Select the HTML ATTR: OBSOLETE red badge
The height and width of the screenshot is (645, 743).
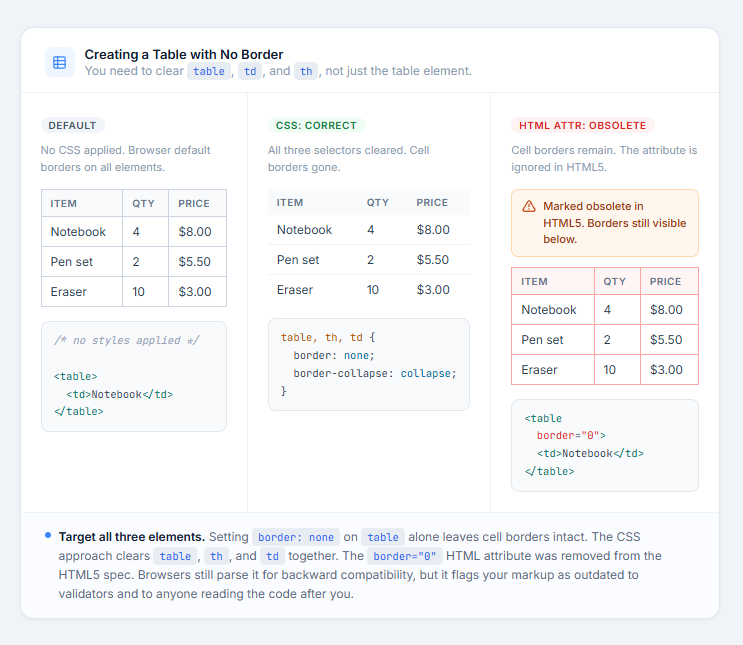[582, 126]
